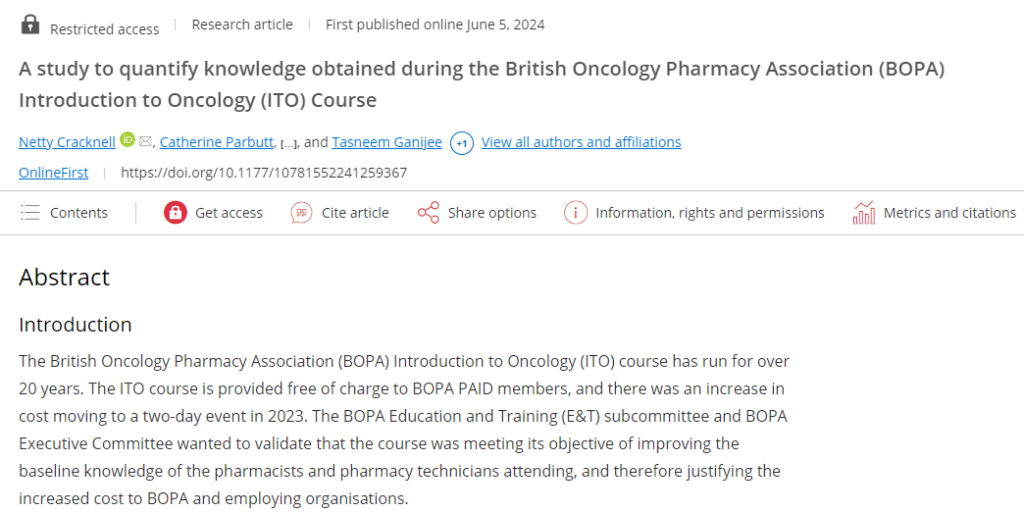View all authors and affiliations
Screen dimensions: 1024x513
[581, 142]
